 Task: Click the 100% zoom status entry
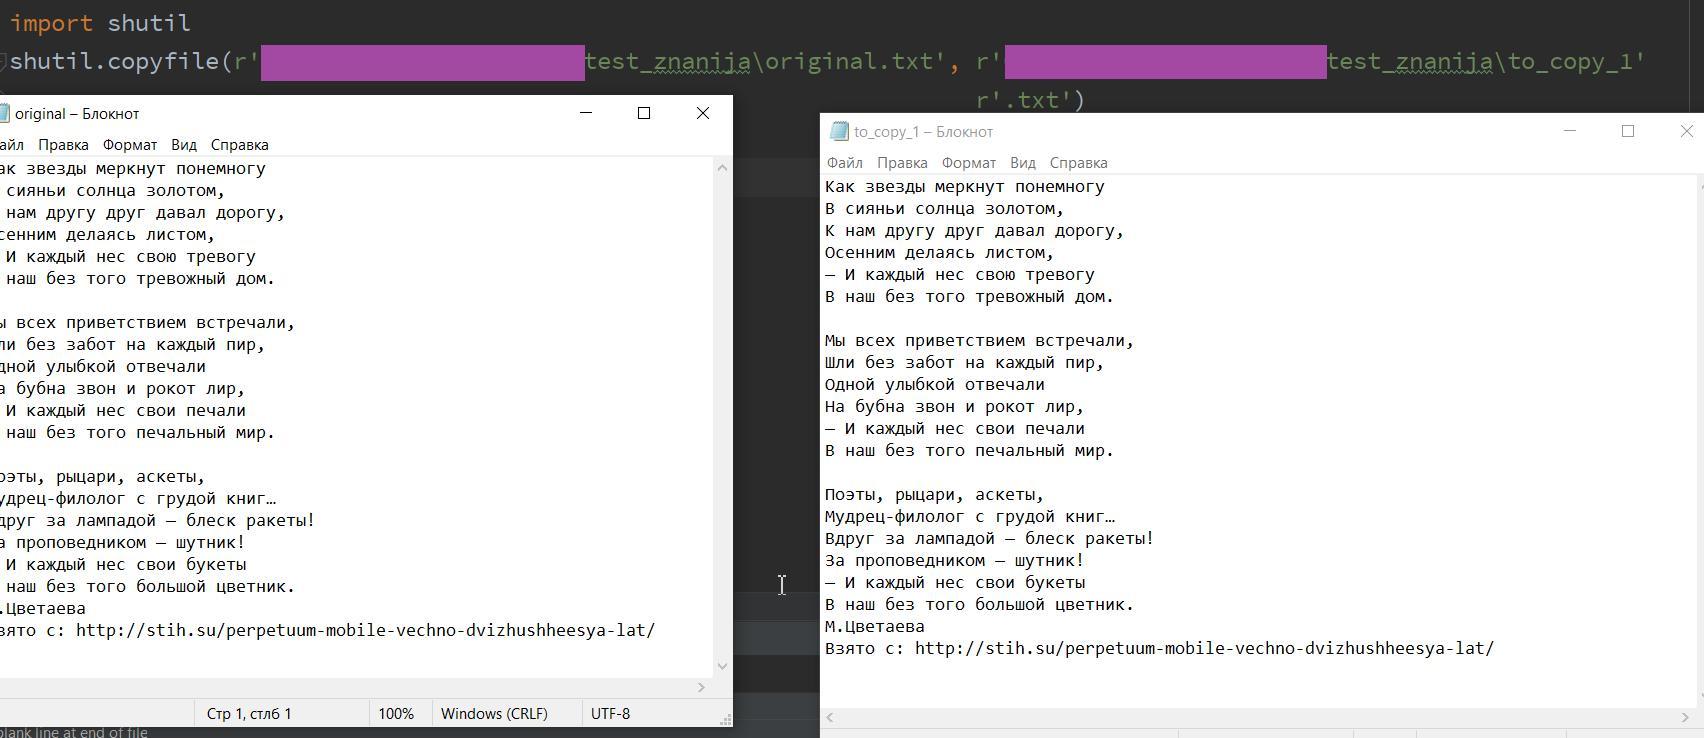[x=396, y=714]
